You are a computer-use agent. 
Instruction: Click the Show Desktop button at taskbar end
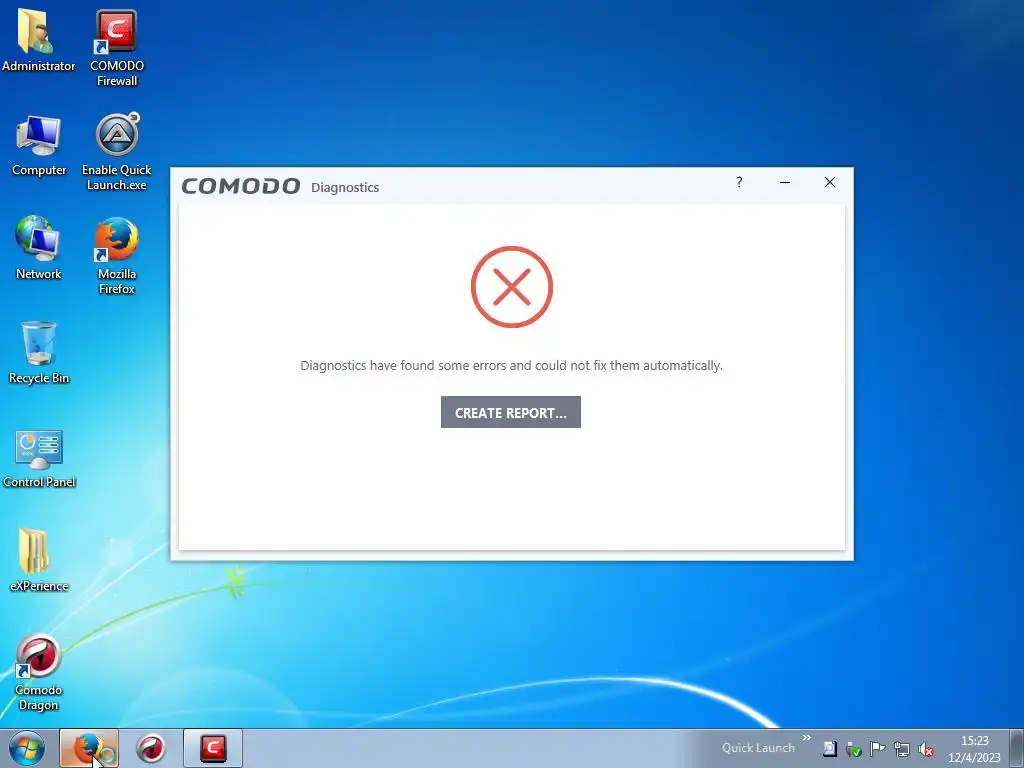1017,748
